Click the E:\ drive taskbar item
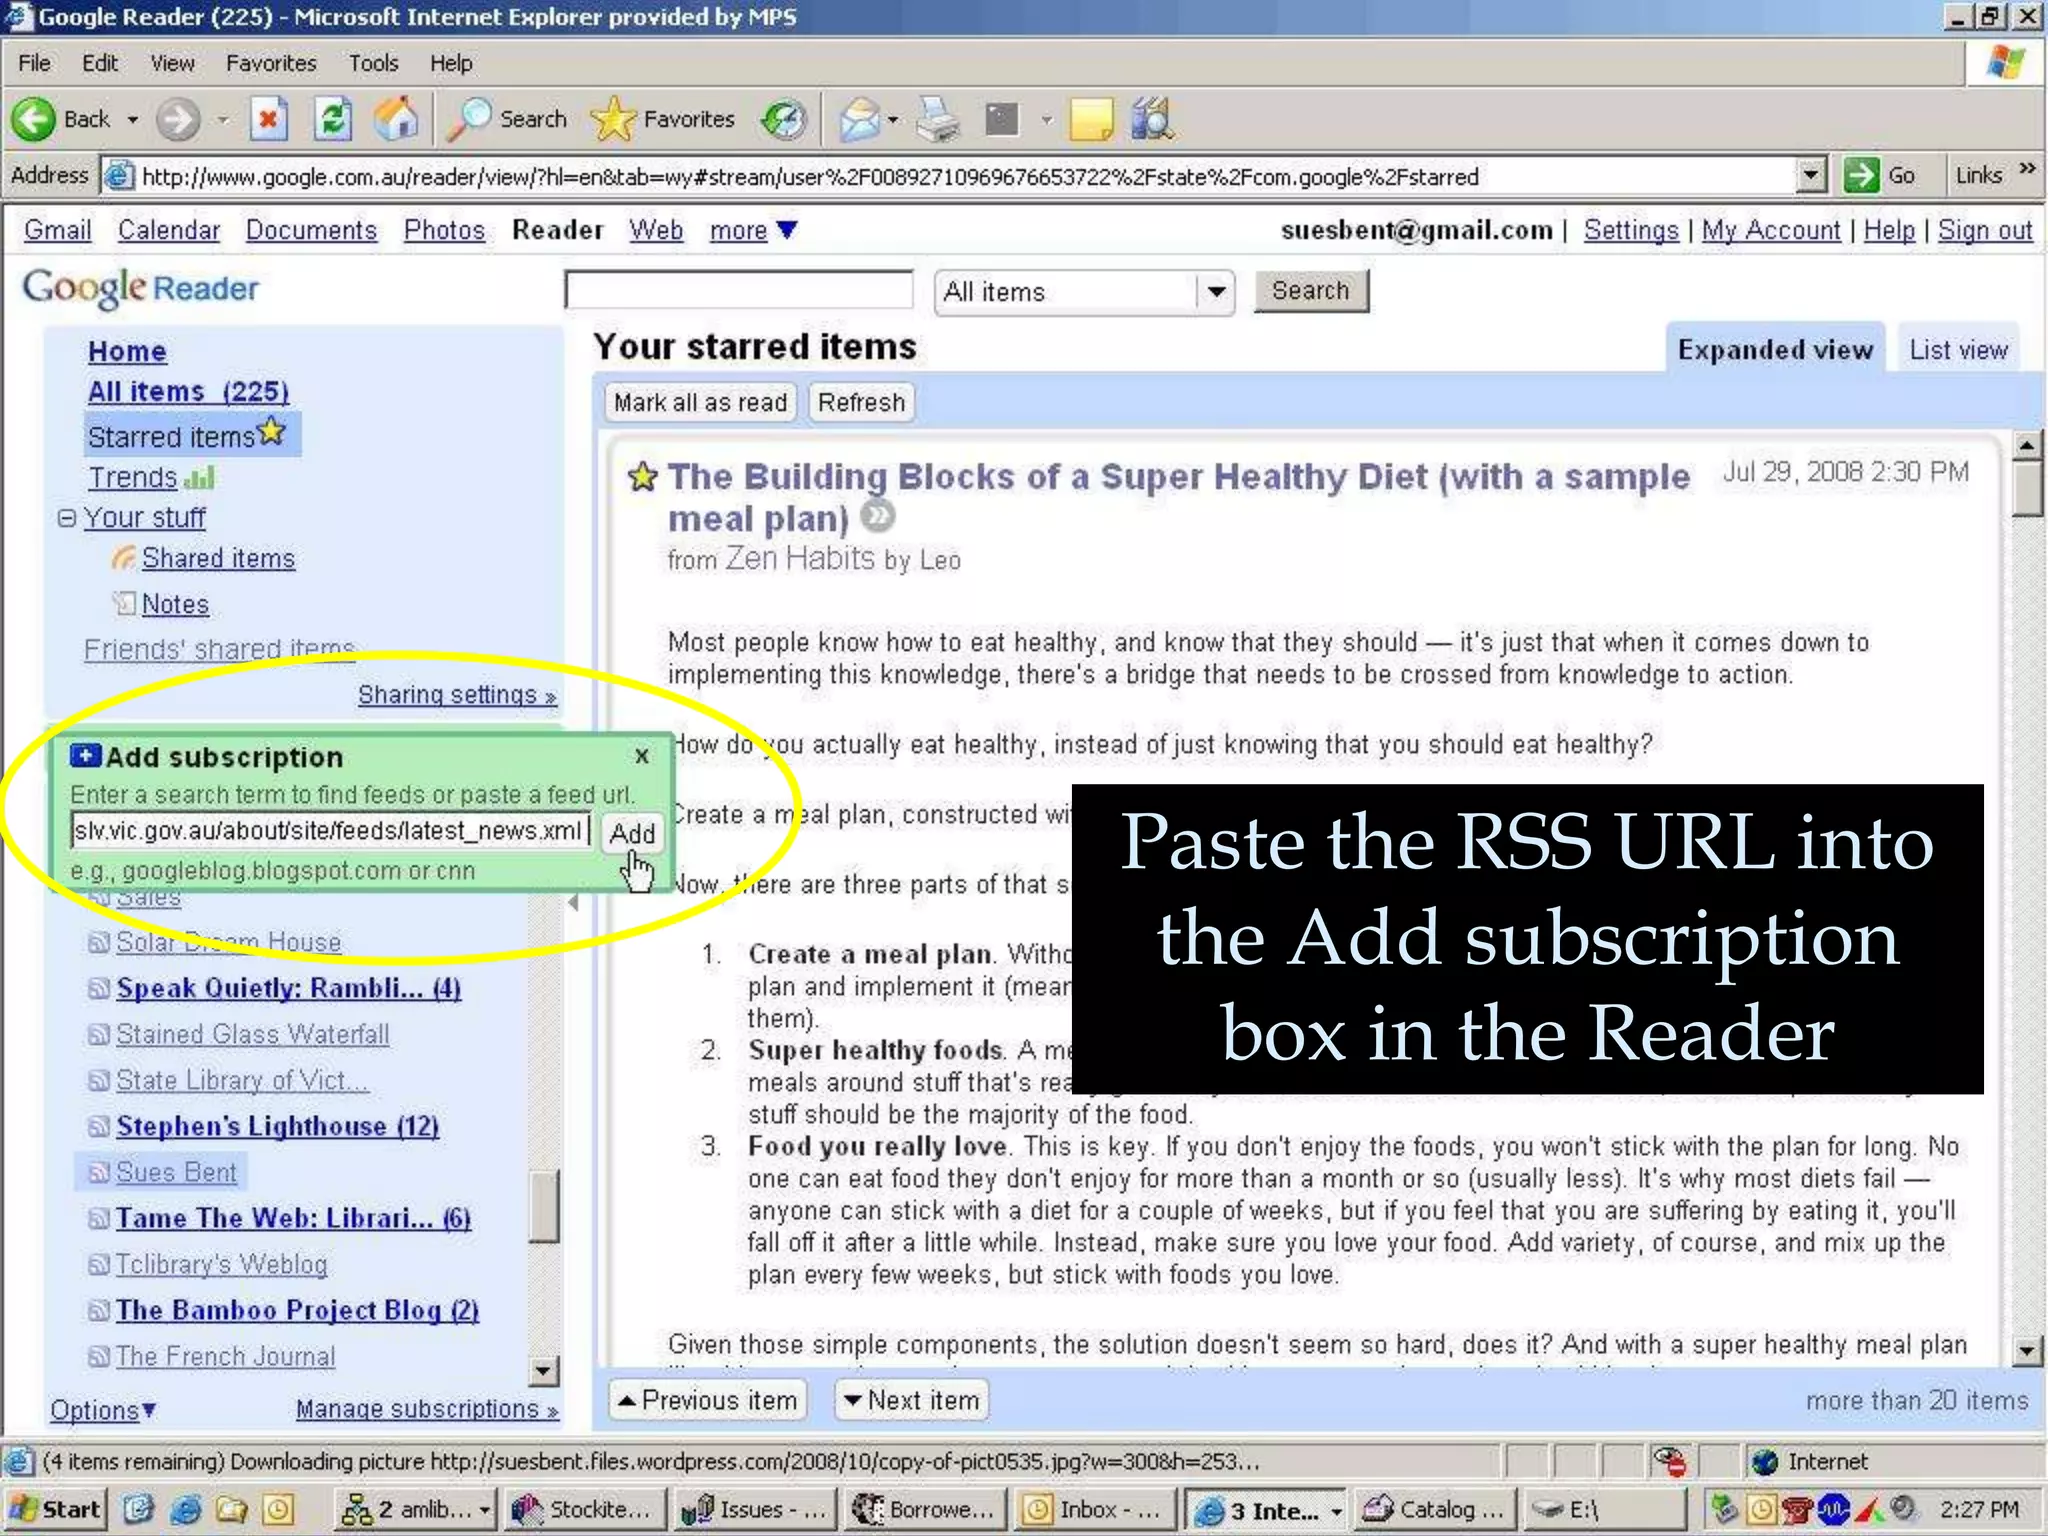The height and width of the screenshot is (1536, 2048). point(1606,1509)
